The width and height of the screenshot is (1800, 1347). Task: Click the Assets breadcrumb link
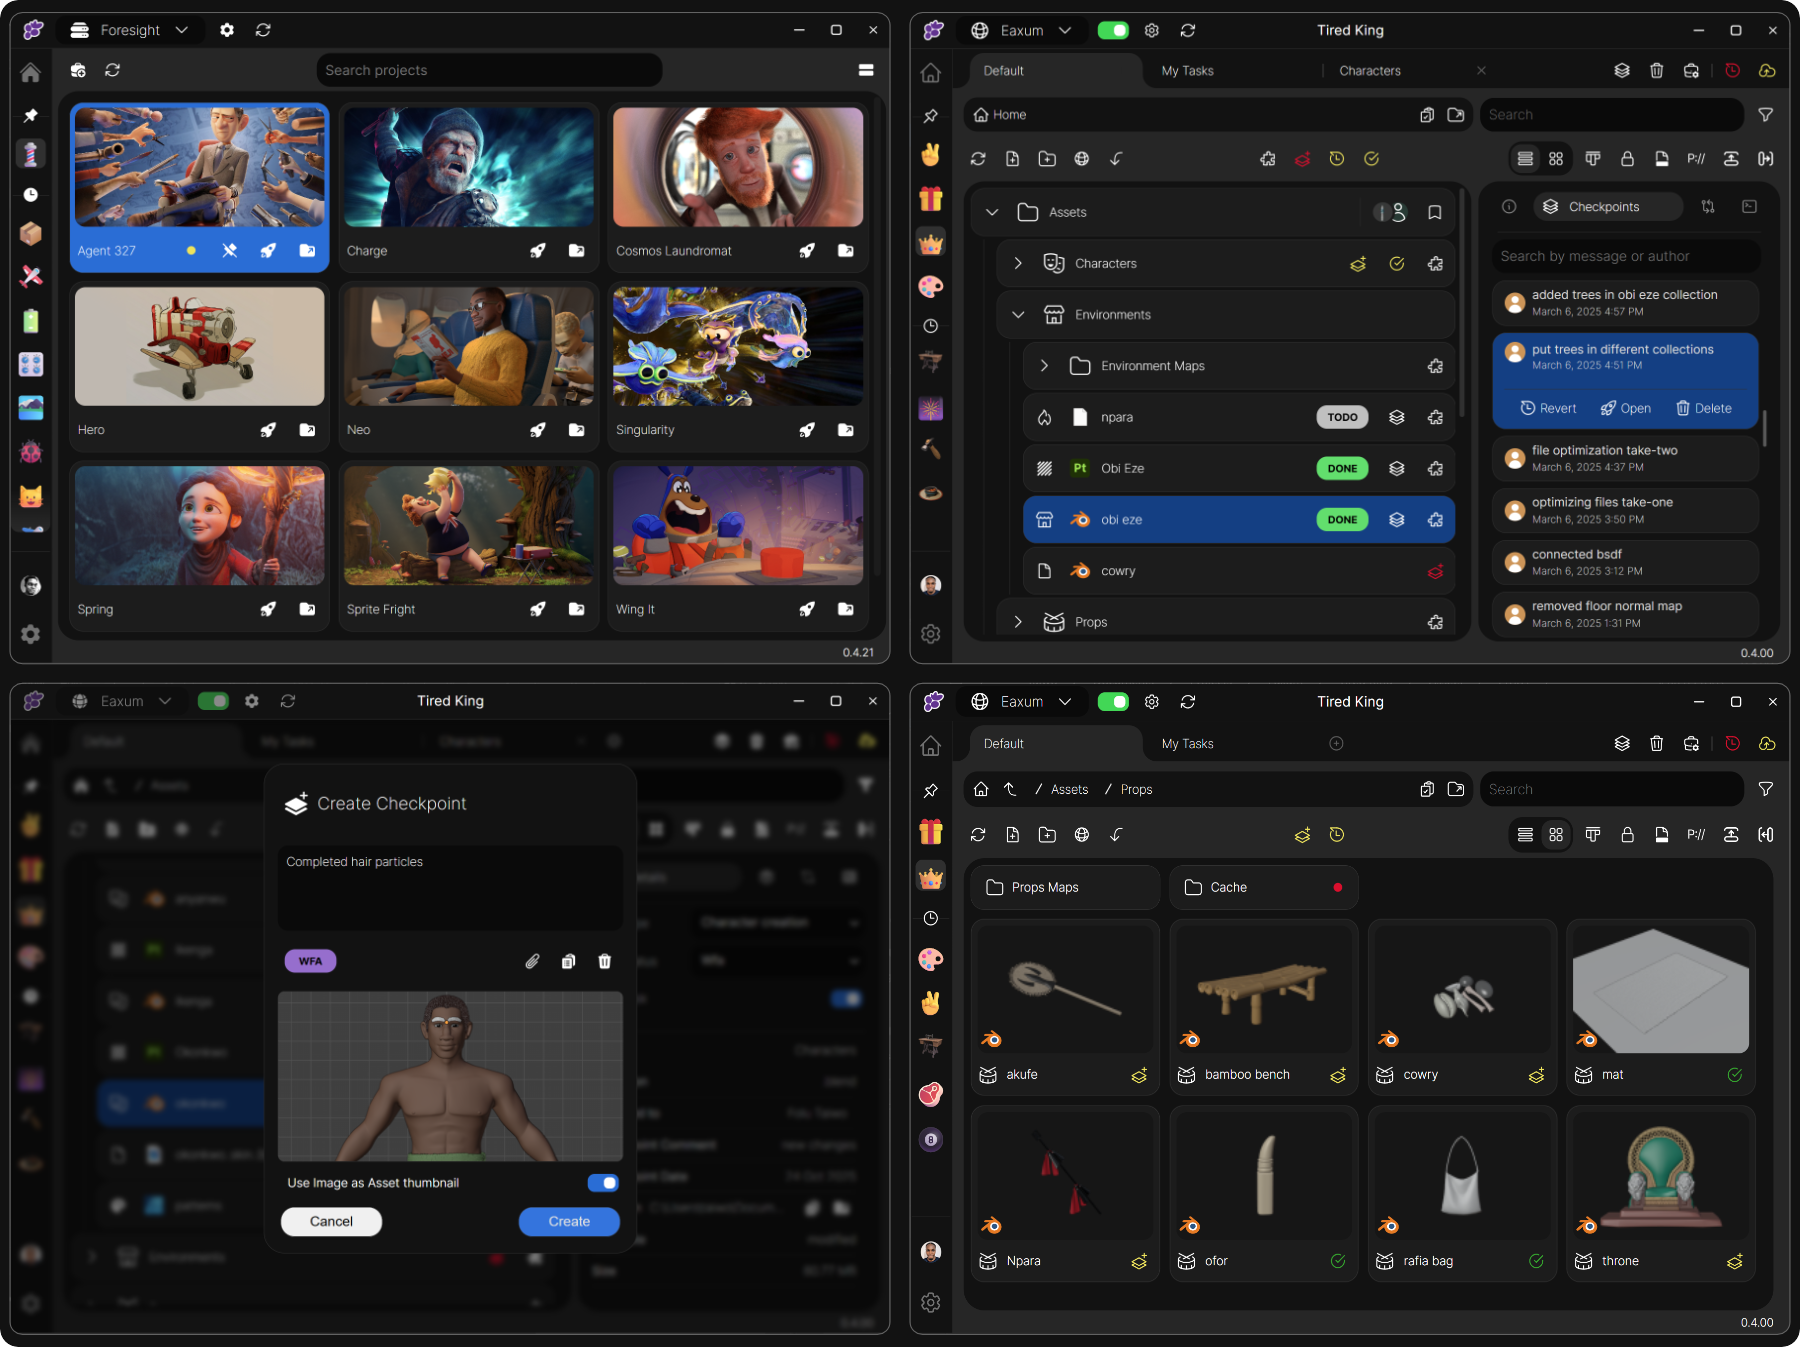pos(1069,789)
